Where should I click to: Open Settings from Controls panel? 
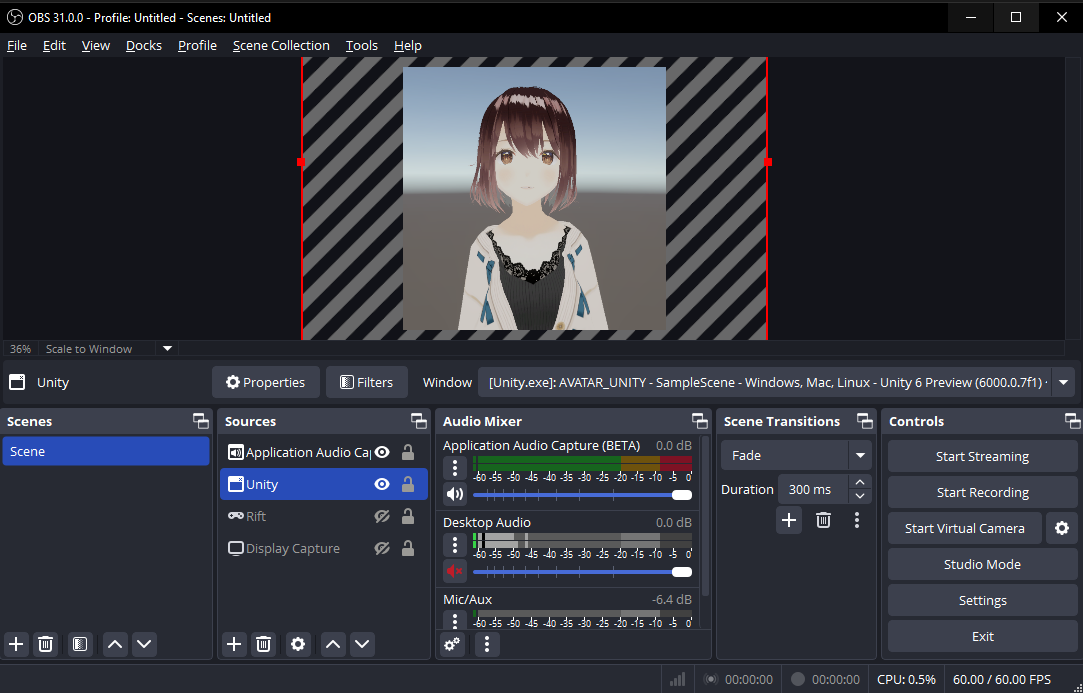pyautogui.click(x=982, y=600)
